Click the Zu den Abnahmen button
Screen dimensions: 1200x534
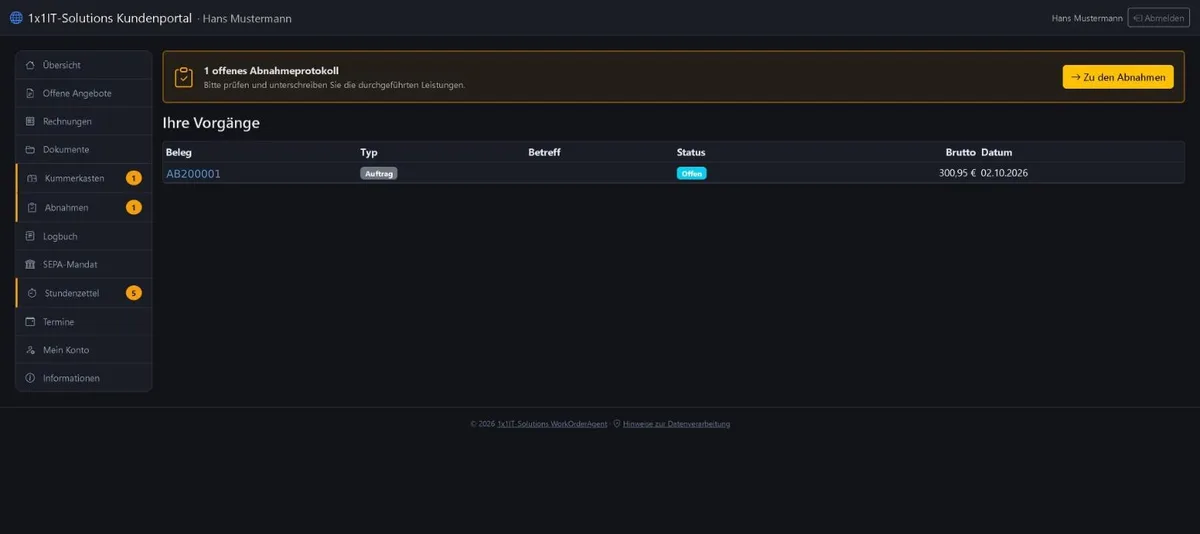click(1118, 77)
